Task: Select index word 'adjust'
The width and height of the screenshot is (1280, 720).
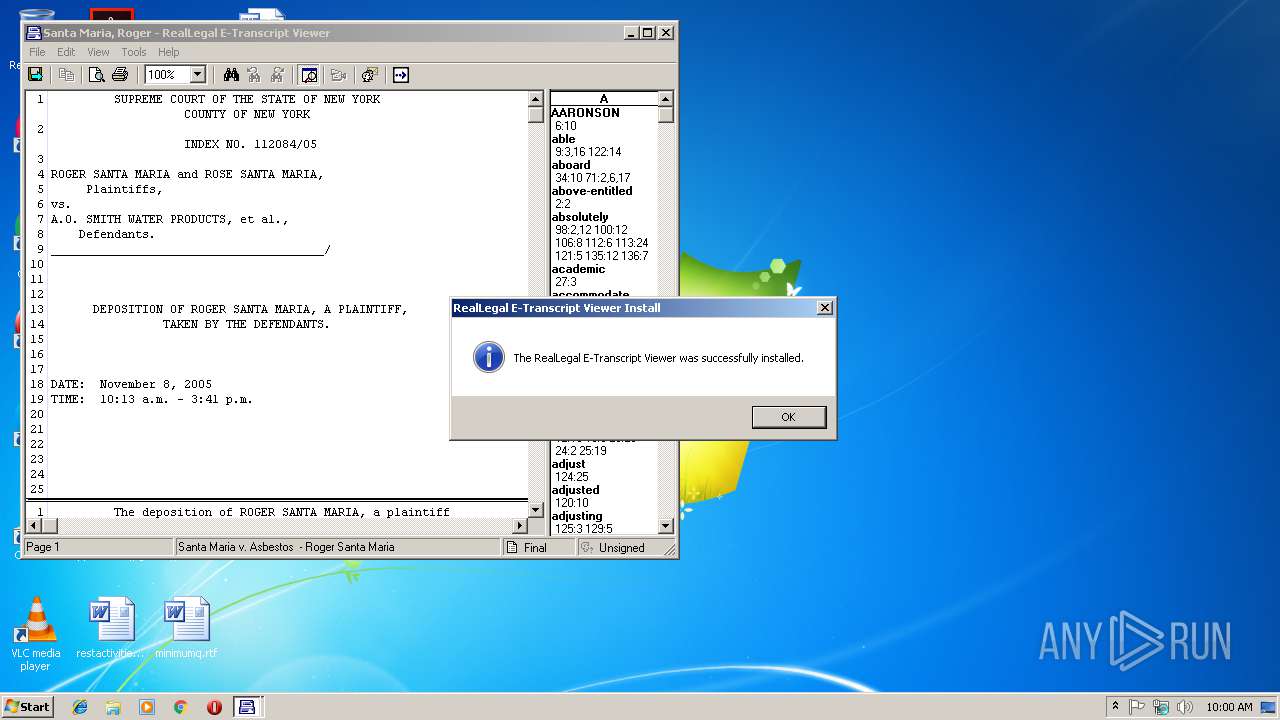Action: click(x=569, y=464)
